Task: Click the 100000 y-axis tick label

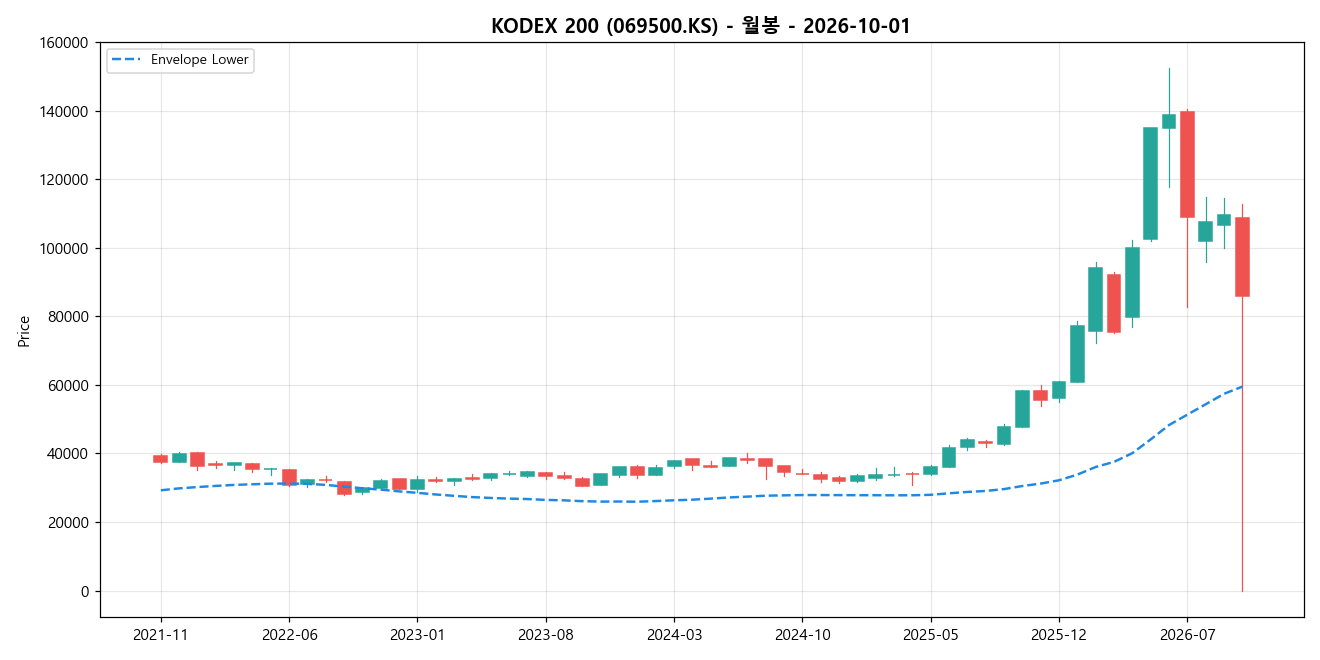Action: (x=65, y=248)
